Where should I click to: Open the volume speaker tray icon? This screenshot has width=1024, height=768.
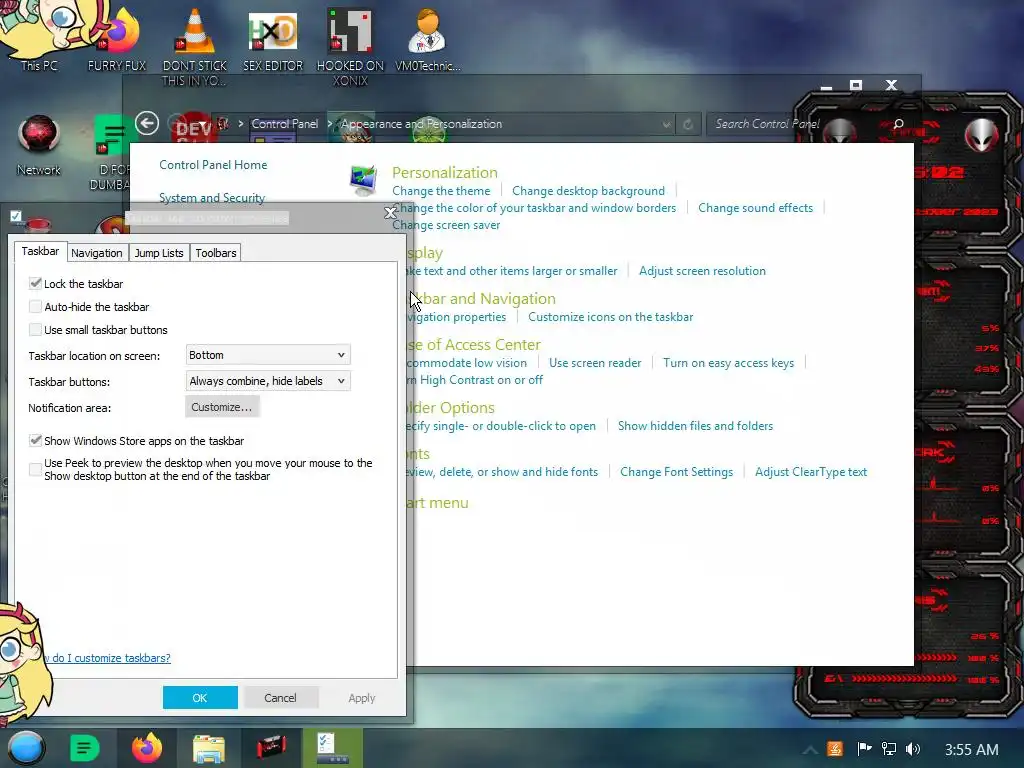(913, 749)
